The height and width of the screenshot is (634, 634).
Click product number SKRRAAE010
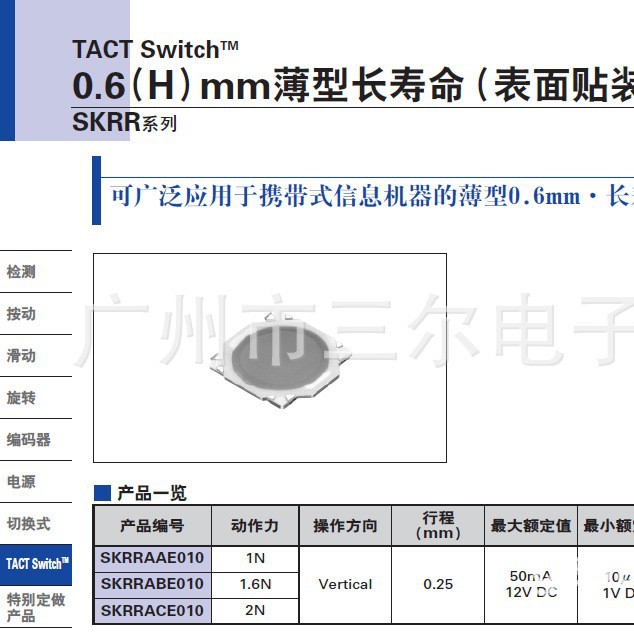tap(152, 558)
